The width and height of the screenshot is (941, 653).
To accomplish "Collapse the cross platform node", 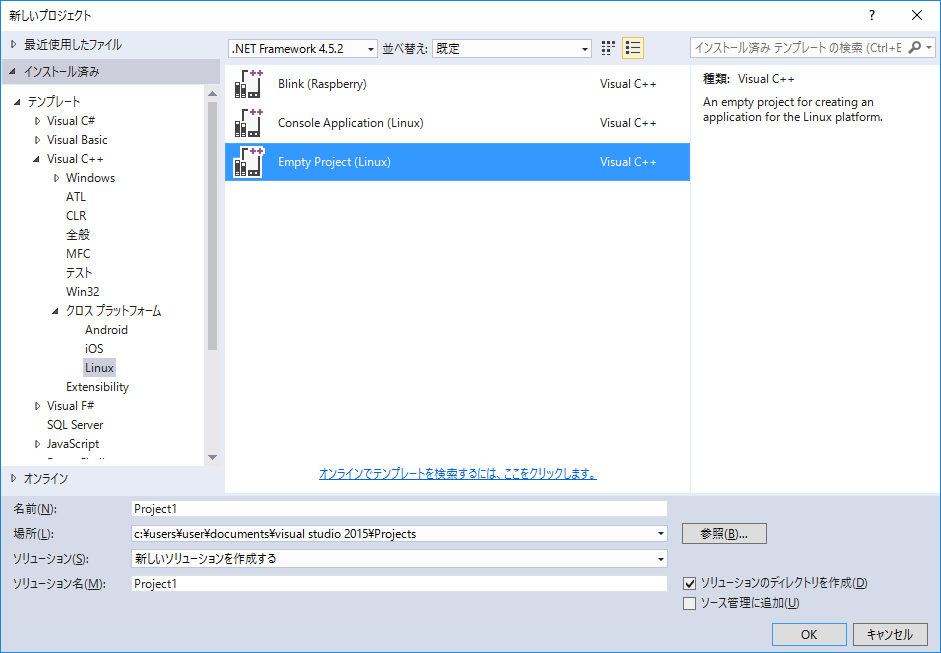I will tap(55, 311).
